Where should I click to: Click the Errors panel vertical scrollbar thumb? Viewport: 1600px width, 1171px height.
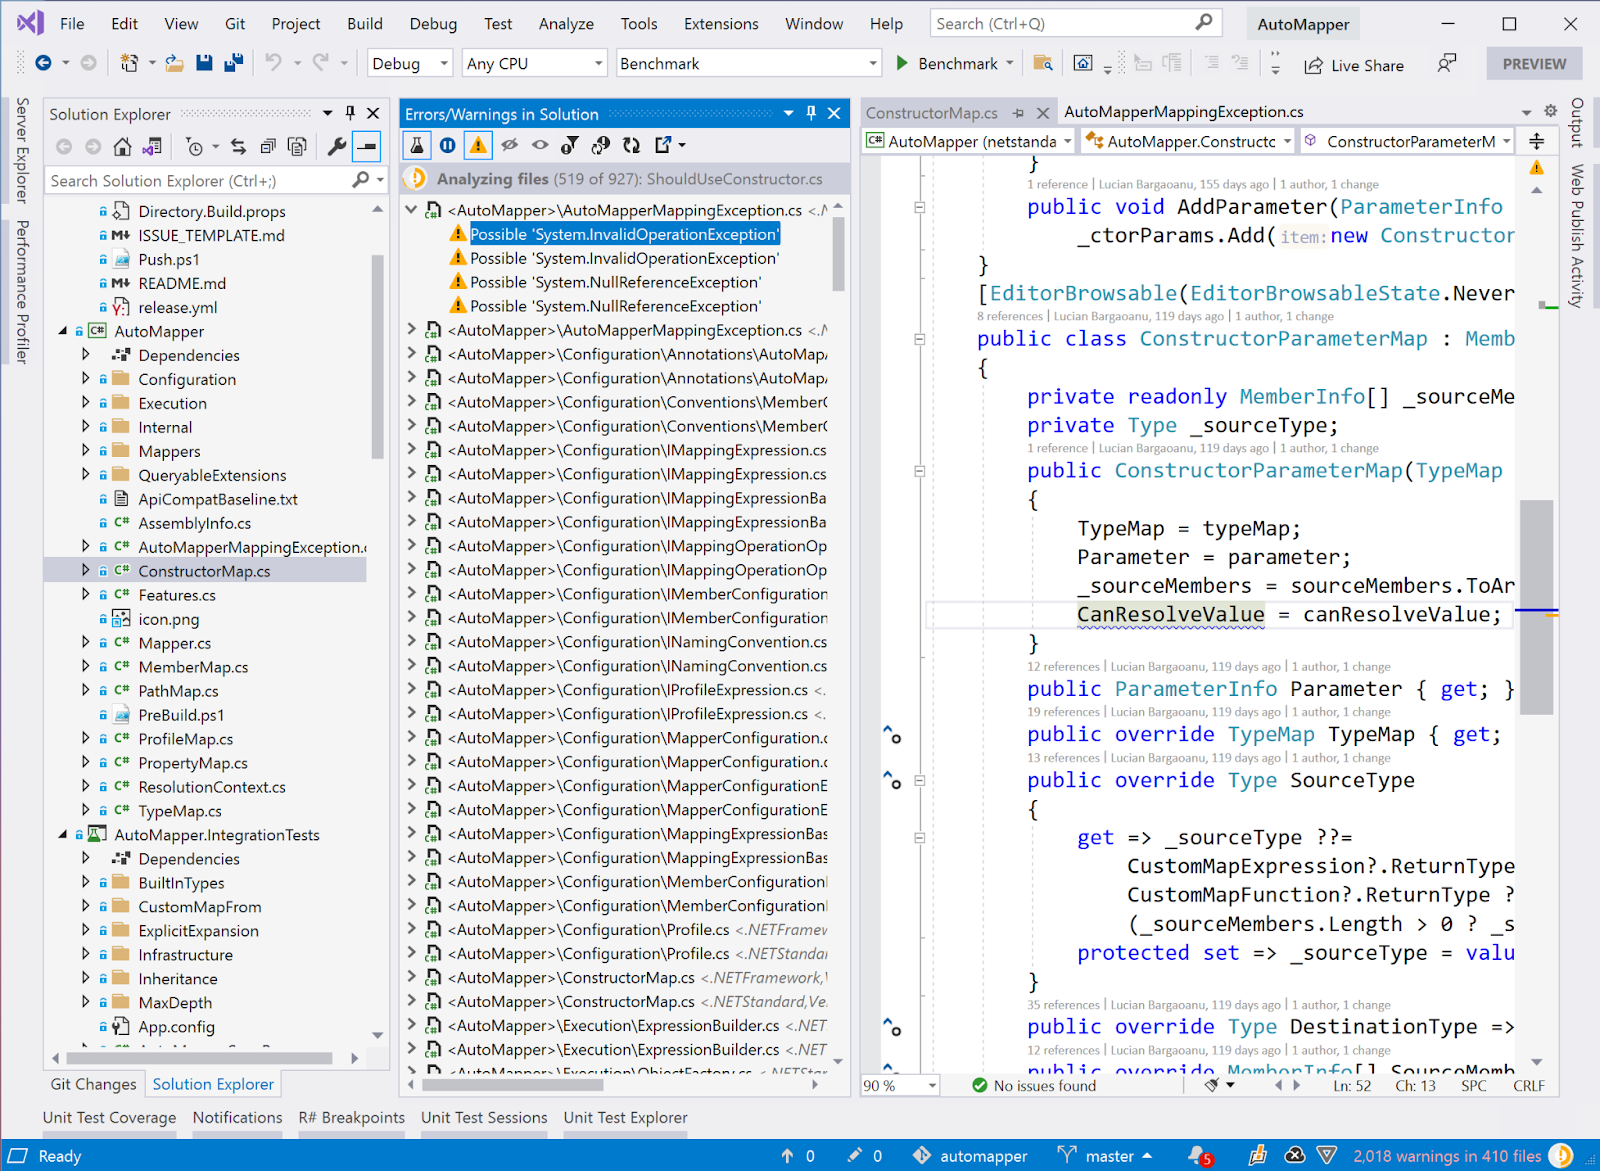pyautogui.click(x=838, y=254)
